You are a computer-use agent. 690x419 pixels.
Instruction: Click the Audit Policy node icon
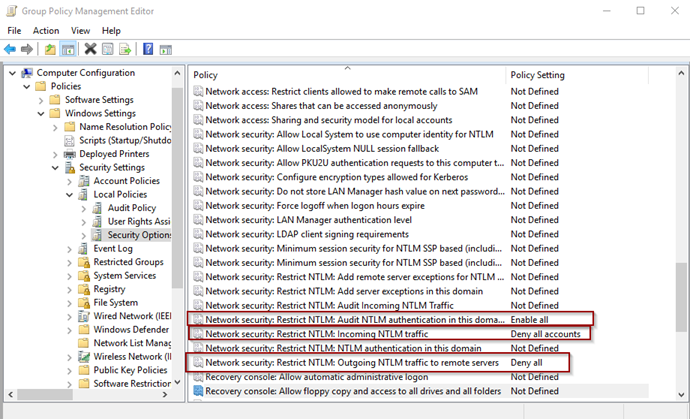pyautogui.click(x=97, y=208)
